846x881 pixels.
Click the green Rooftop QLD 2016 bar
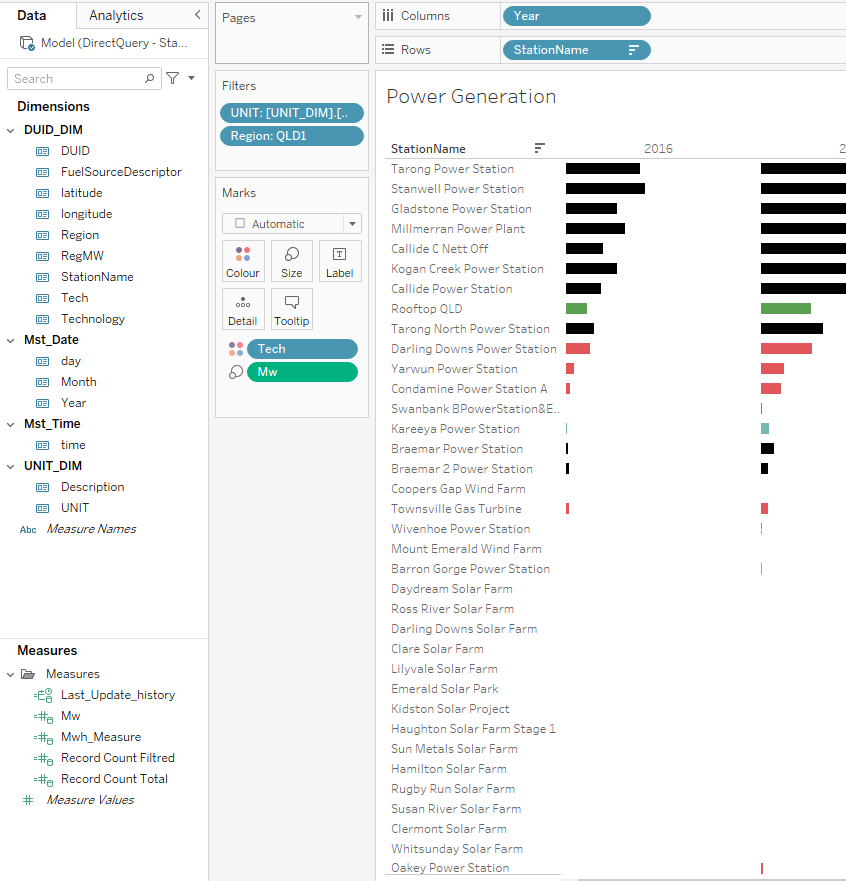pyautogui.click(x=576, y=309)
